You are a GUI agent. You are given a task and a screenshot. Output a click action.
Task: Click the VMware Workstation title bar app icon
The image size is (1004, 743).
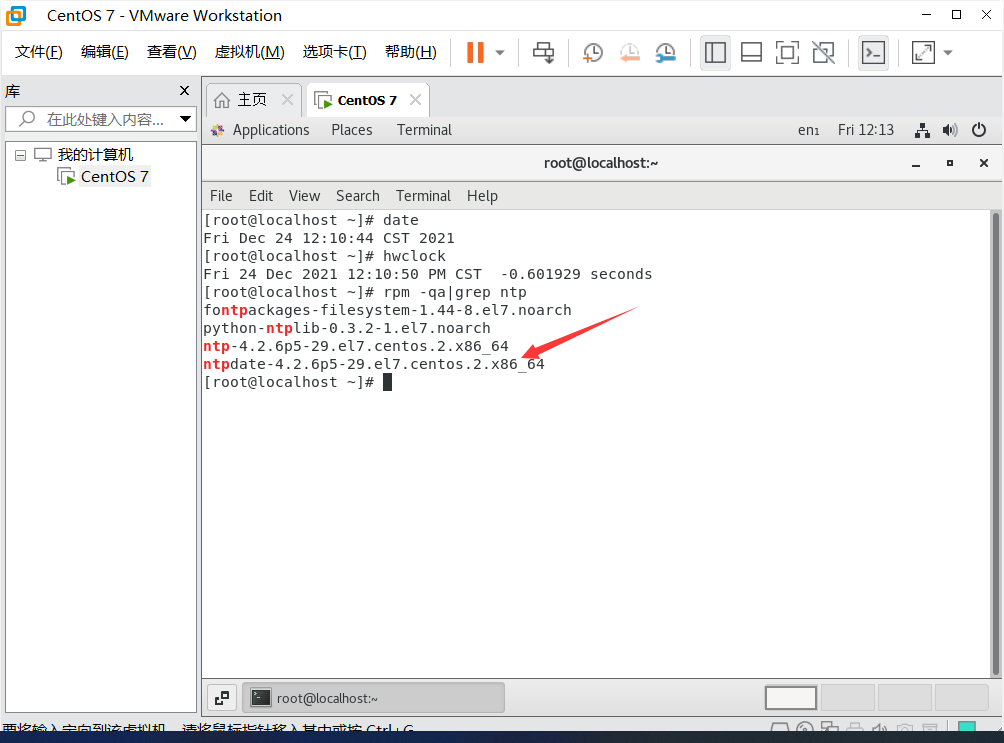point(16,15)
